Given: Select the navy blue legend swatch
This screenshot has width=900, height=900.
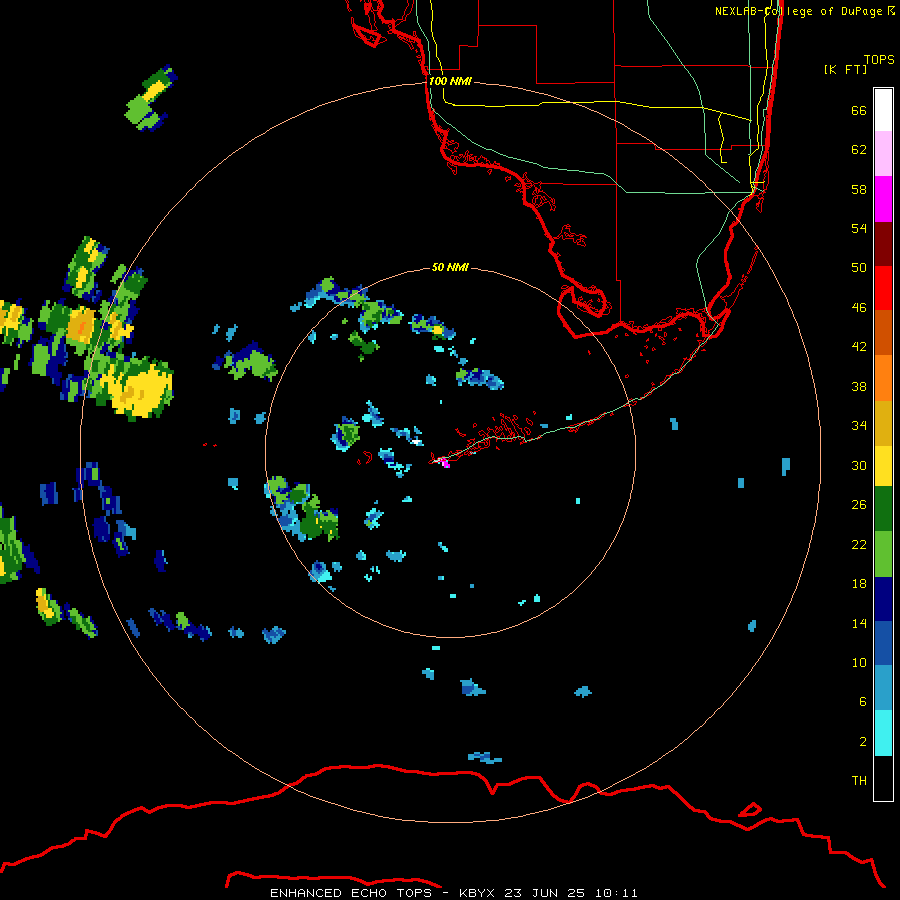Looking at the screenshot, I should [883, 598].
